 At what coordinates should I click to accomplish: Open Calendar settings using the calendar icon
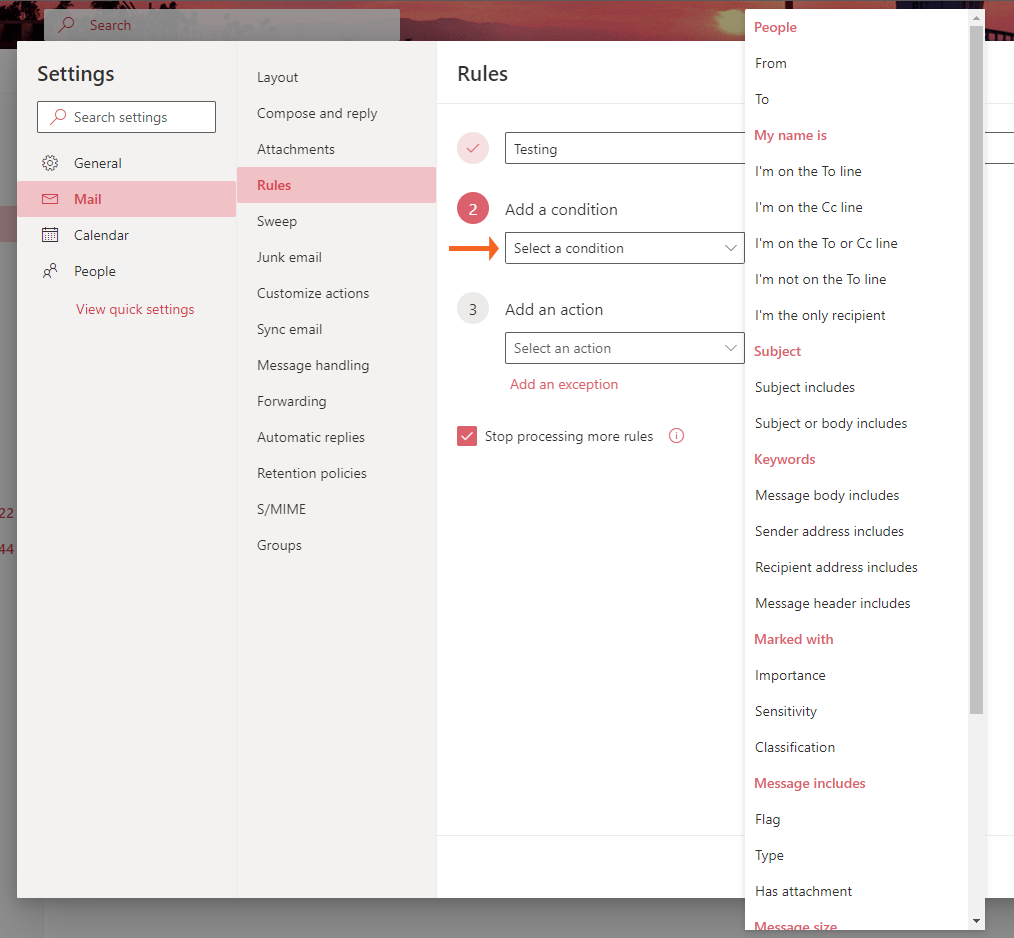click(x=49, y=235)
